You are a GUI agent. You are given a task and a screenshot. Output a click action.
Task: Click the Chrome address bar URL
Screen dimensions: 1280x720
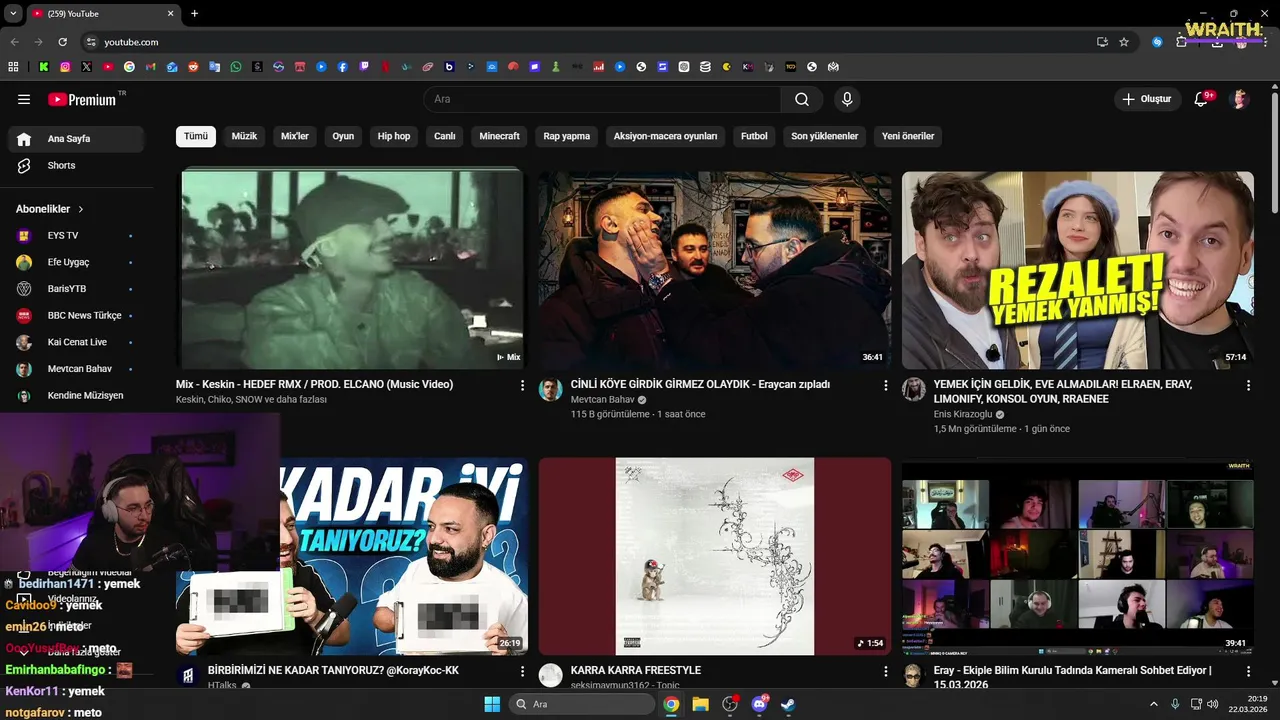131,42
